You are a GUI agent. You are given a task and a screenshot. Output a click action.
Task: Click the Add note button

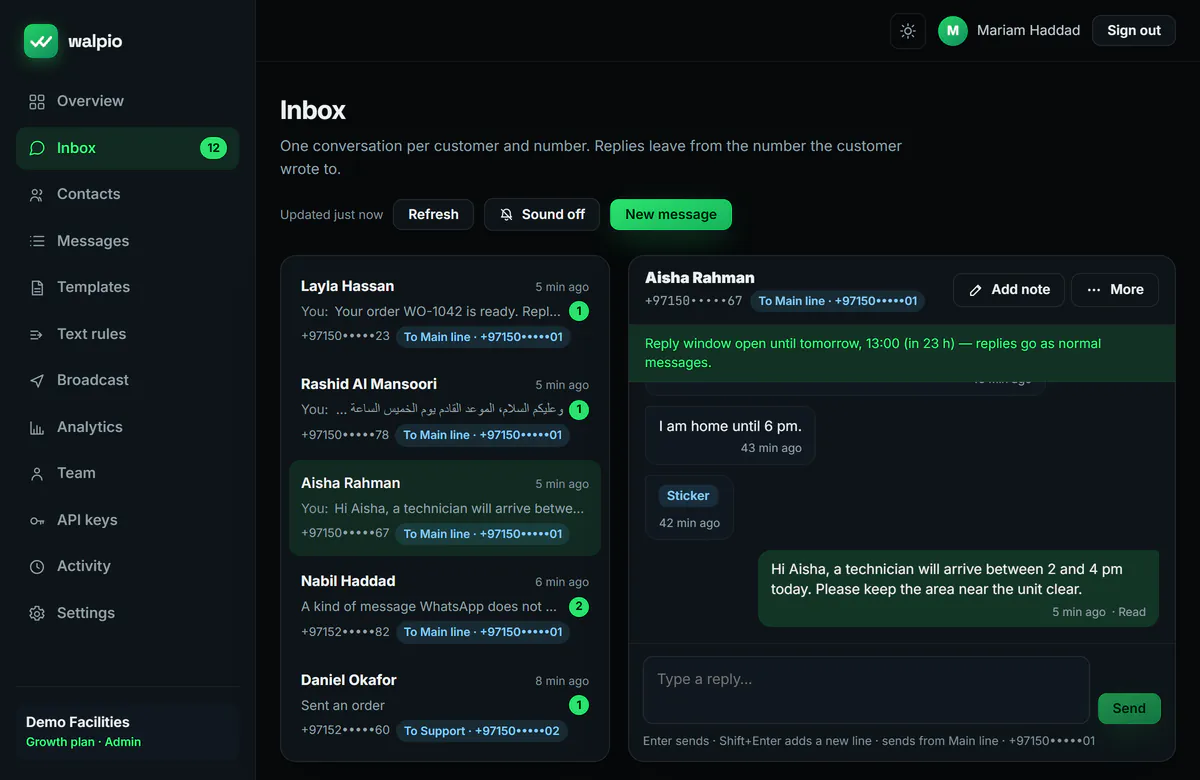pos(1010,290)
